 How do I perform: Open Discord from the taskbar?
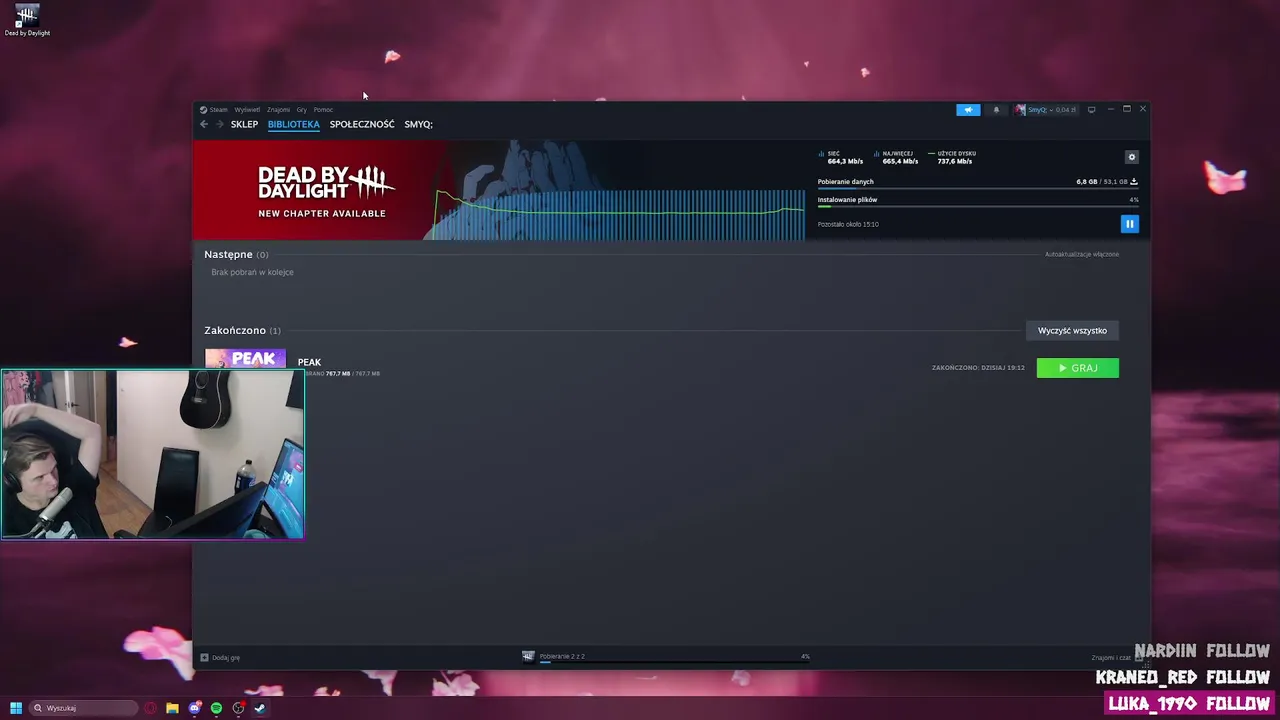point(194,708)
